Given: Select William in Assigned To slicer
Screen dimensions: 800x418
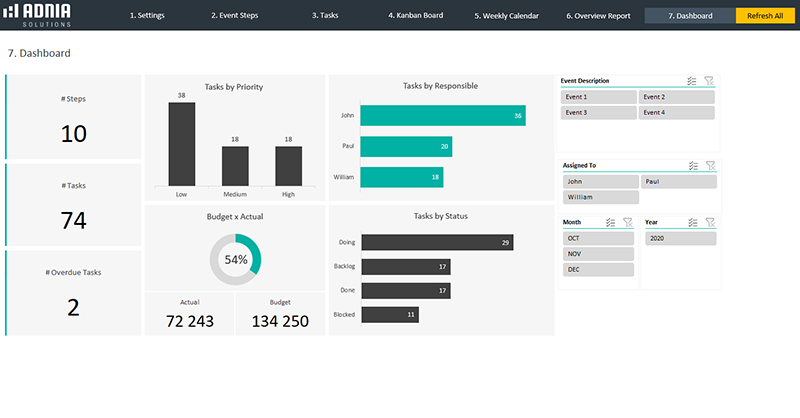Looking at the screenshot, I should click(597, 197).
